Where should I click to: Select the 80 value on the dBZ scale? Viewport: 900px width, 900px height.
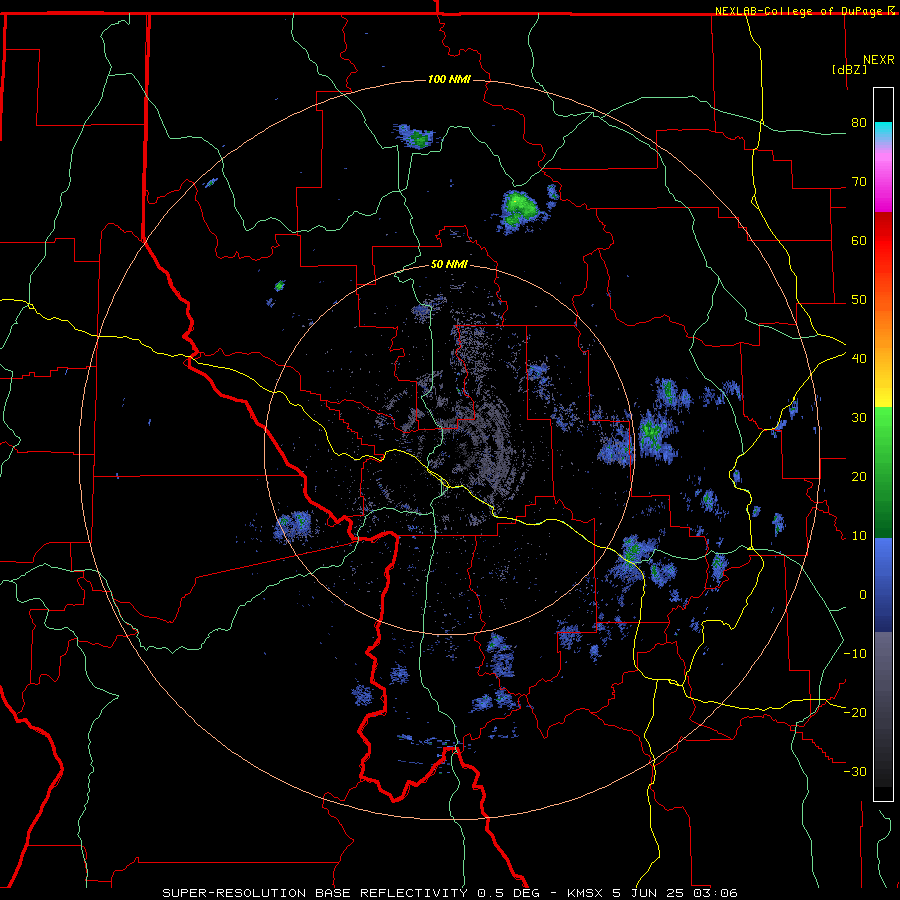tap(859, 123)
